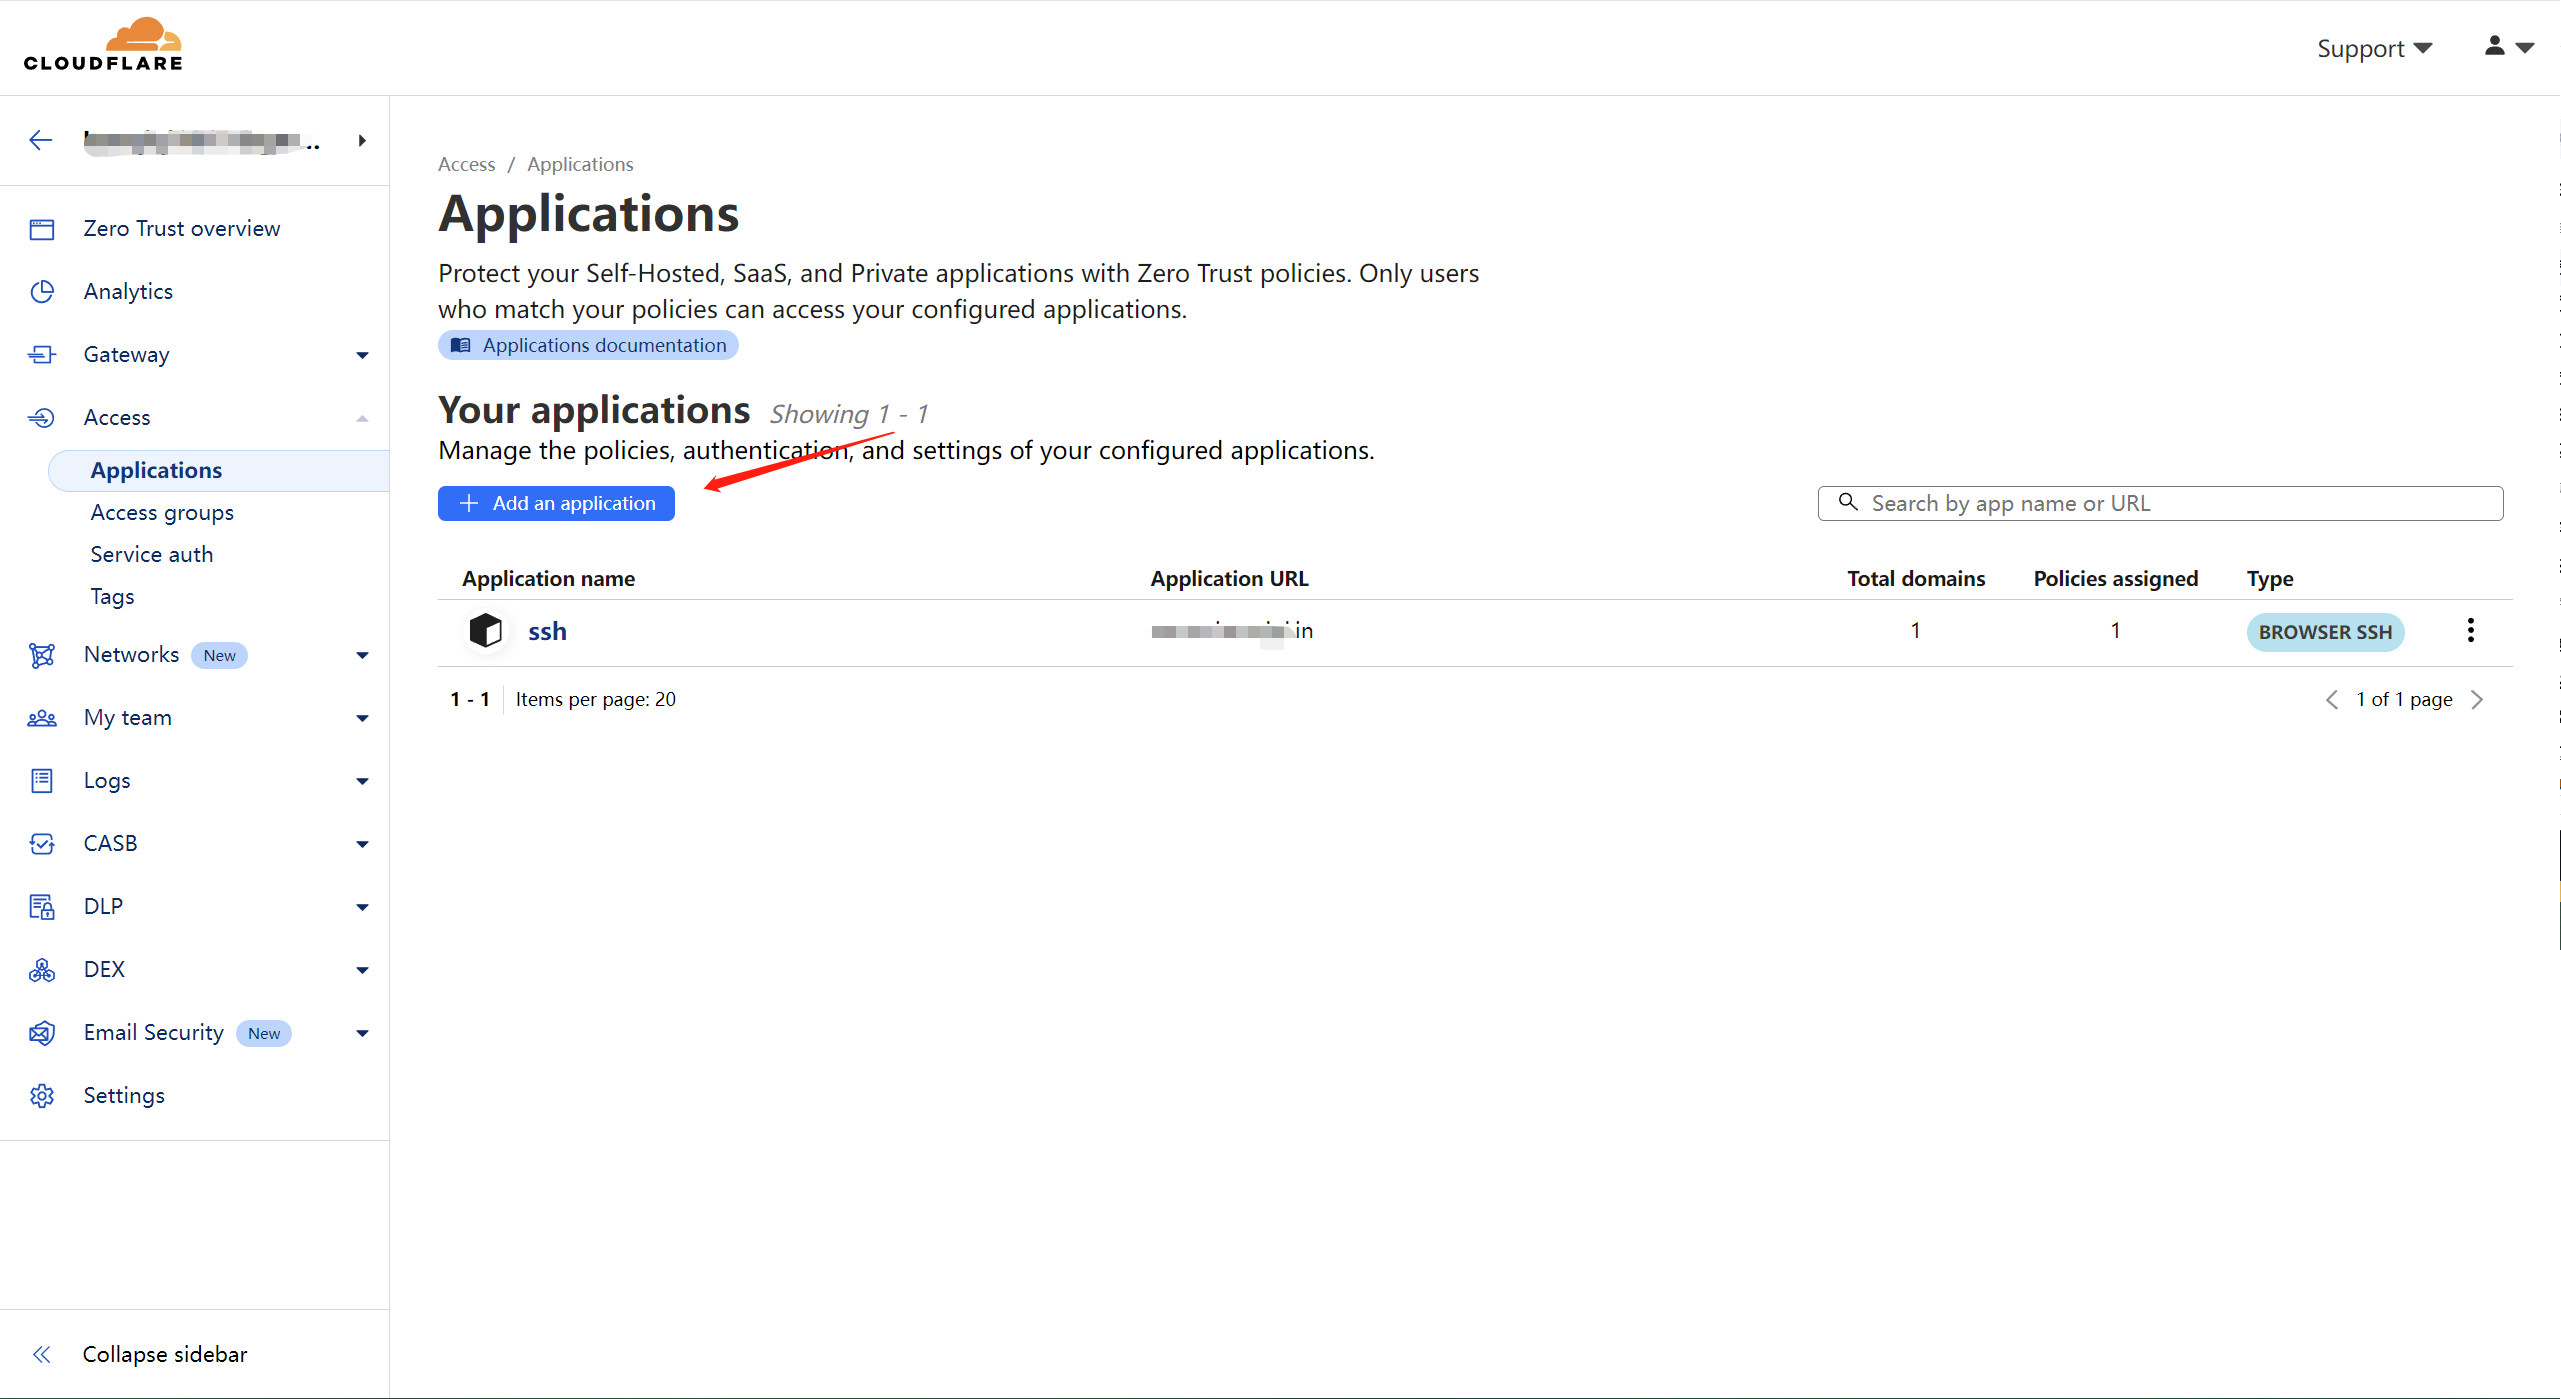The height and width of the screenshot is (1399, 2561).
Task: Expand the Networks dropdown arrow
Action: click(x=362, y=655)
